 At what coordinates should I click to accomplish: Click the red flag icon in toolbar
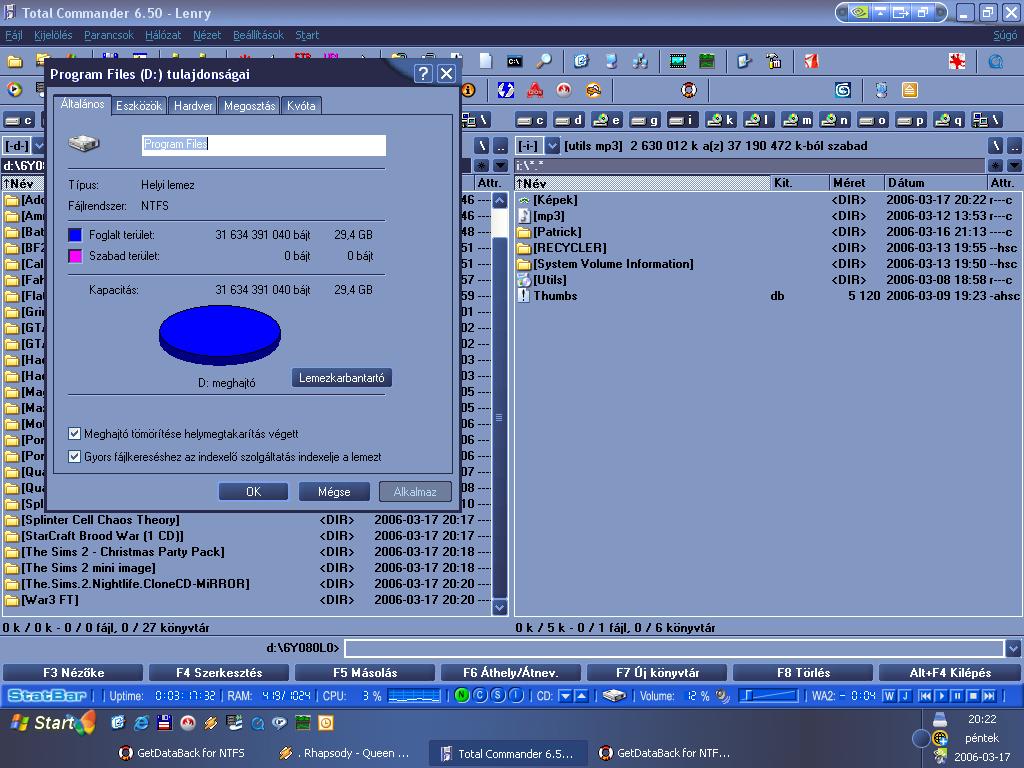811,61
